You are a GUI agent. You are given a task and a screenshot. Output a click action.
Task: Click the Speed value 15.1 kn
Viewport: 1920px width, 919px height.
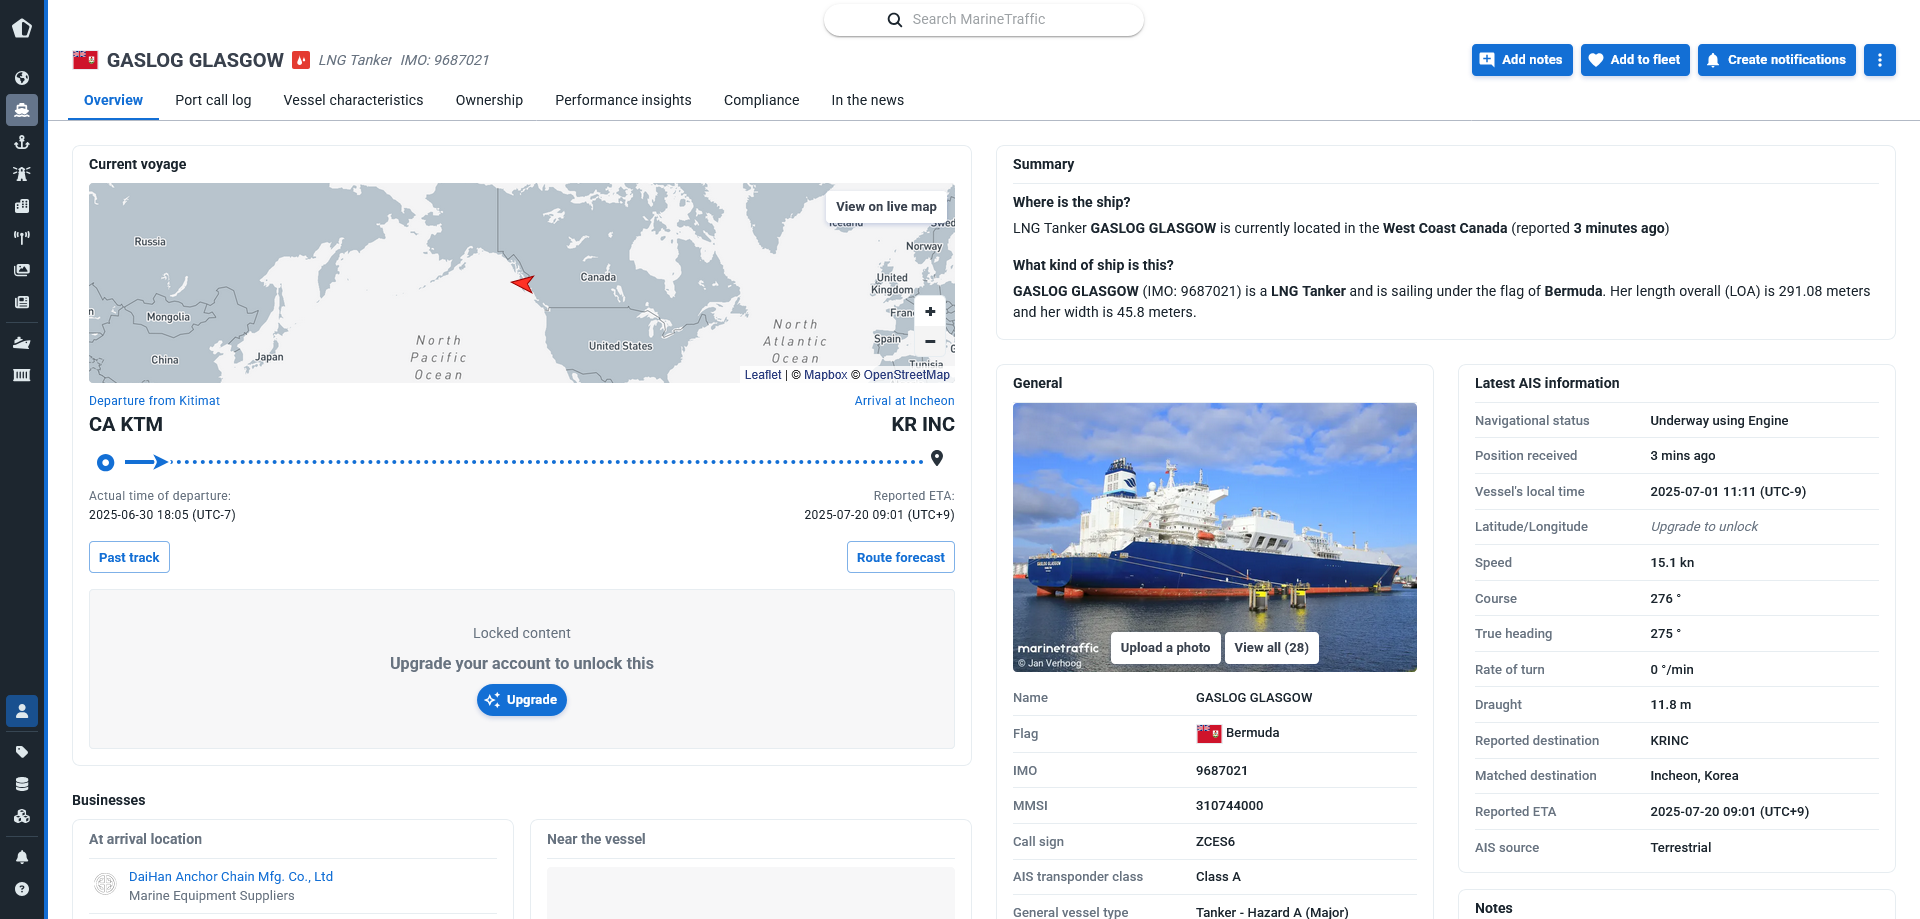[1672, 563]
